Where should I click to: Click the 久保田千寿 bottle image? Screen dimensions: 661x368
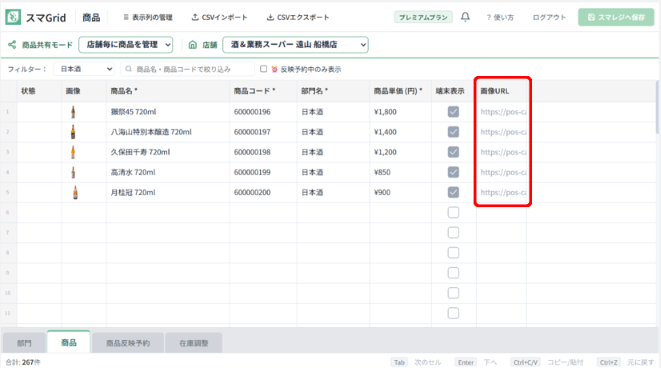tap(73, 152)
